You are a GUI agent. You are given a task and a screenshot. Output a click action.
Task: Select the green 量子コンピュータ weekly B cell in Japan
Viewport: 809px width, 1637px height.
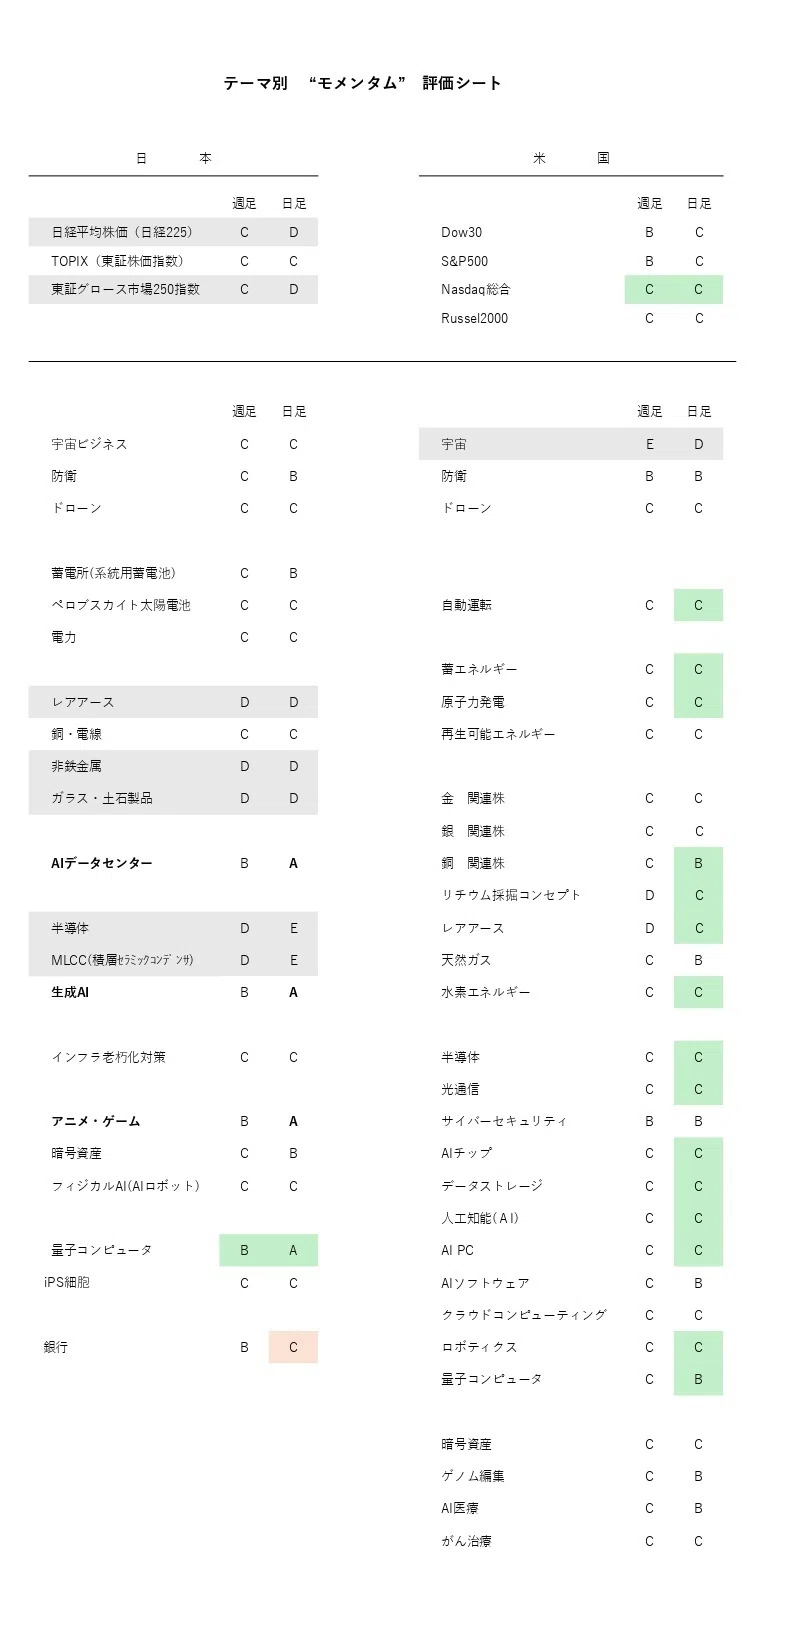244,1250
